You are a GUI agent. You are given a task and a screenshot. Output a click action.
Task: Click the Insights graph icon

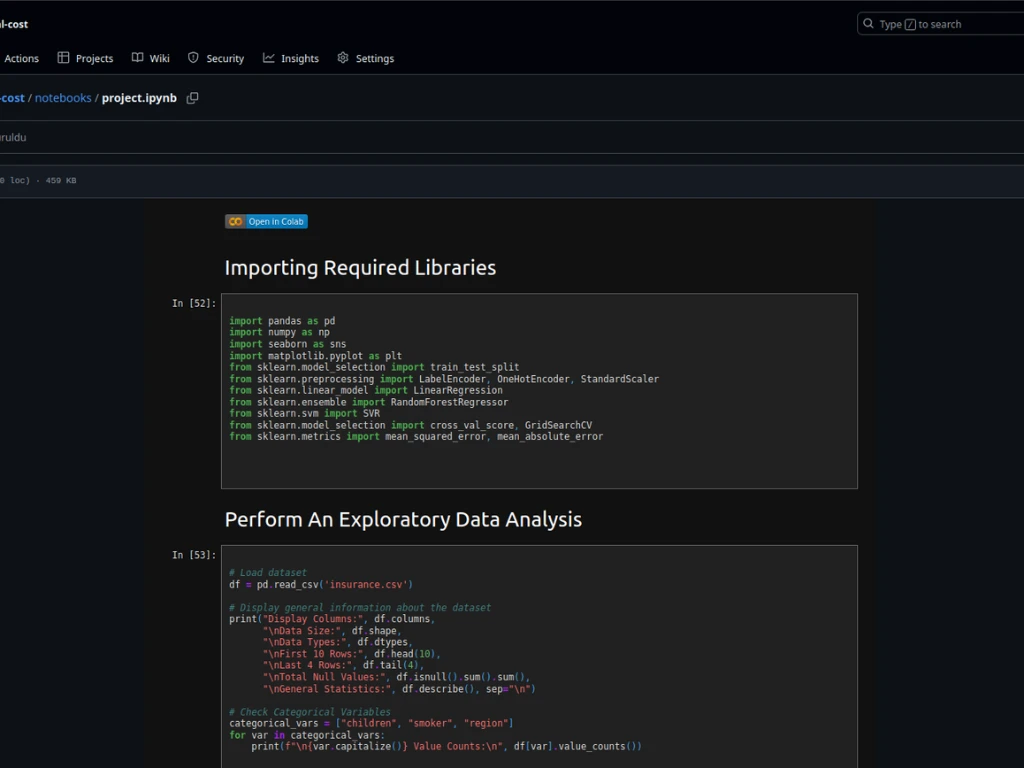269,58
